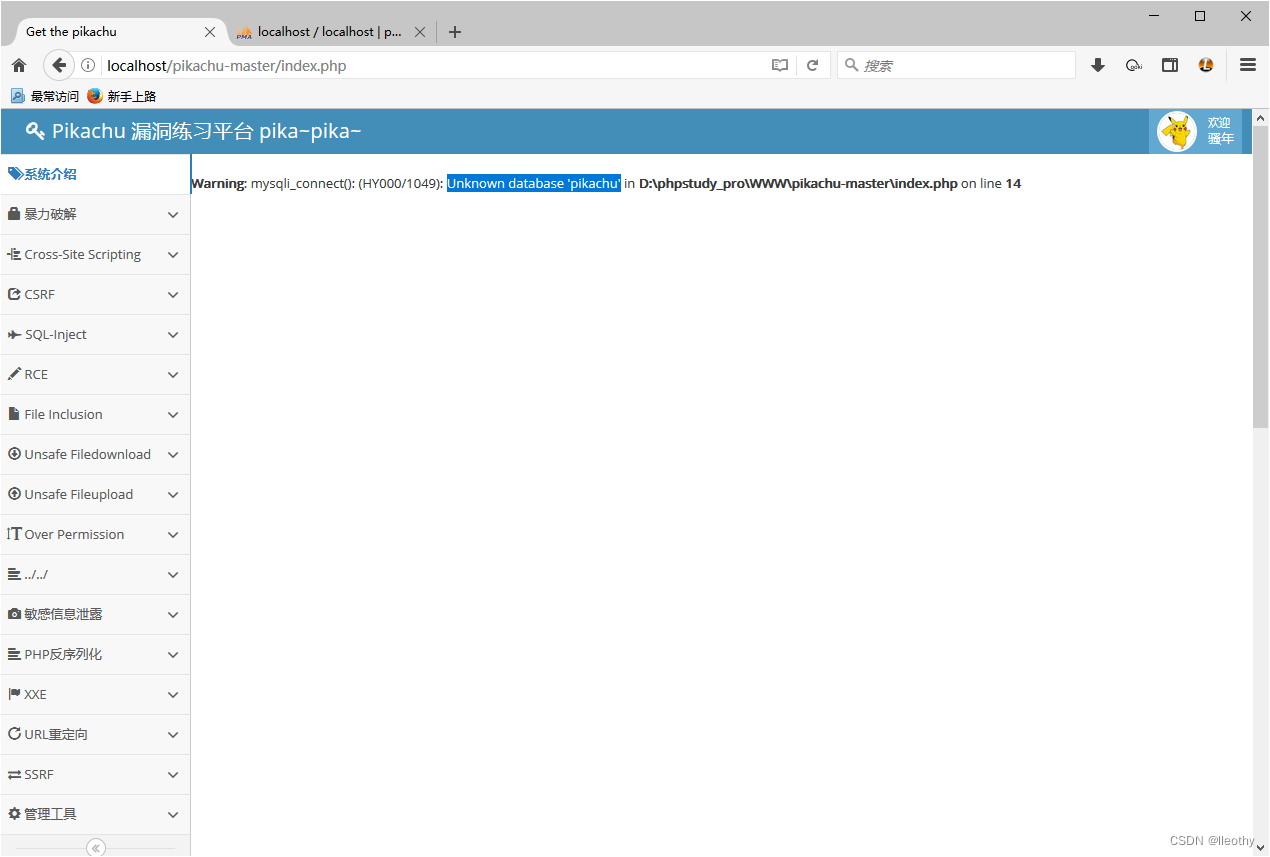Click the redo icon beside URL重定向
Screen dimensions: 1270x857
[x=14, y=734]
